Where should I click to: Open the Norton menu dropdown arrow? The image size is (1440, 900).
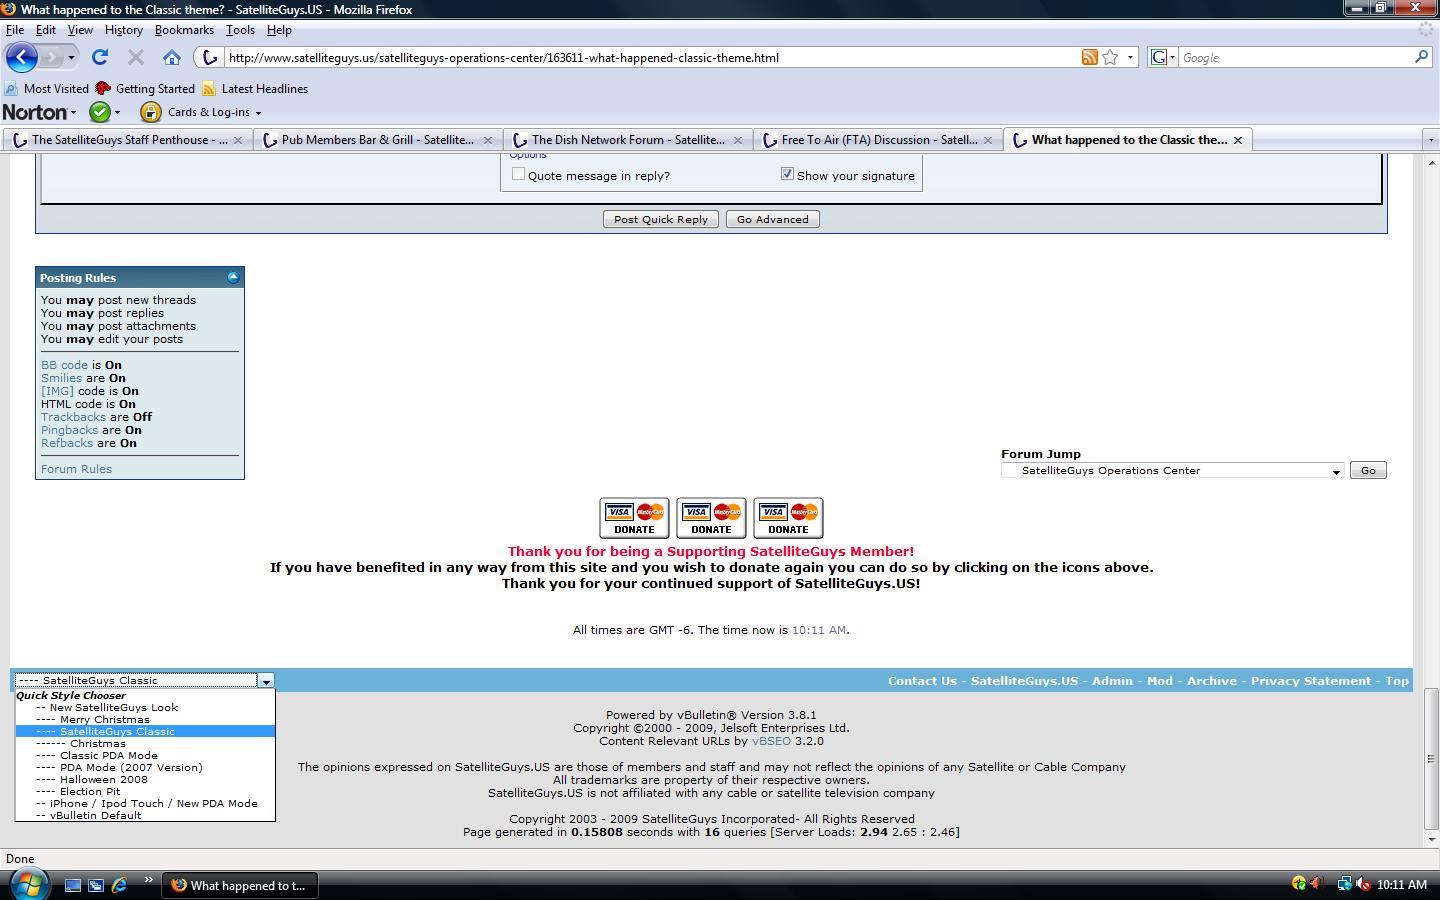73,113
